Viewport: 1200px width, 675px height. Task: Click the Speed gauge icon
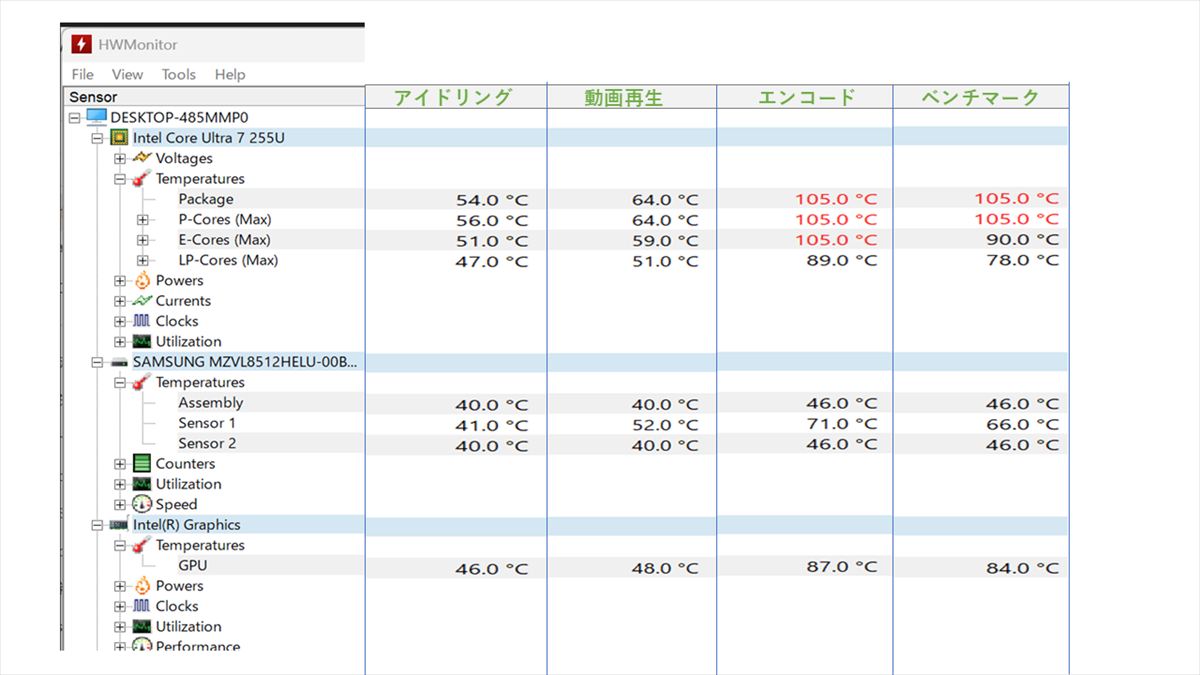click(141, 504)
